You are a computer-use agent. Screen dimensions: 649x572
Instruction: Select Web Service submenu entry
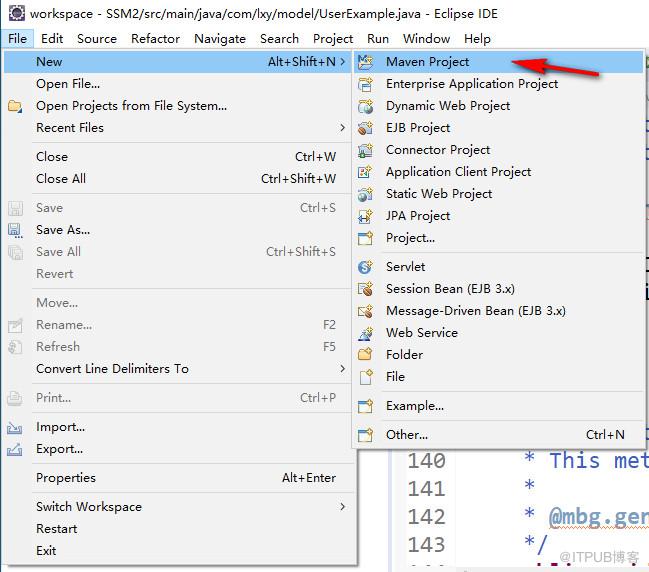(499, 333)
